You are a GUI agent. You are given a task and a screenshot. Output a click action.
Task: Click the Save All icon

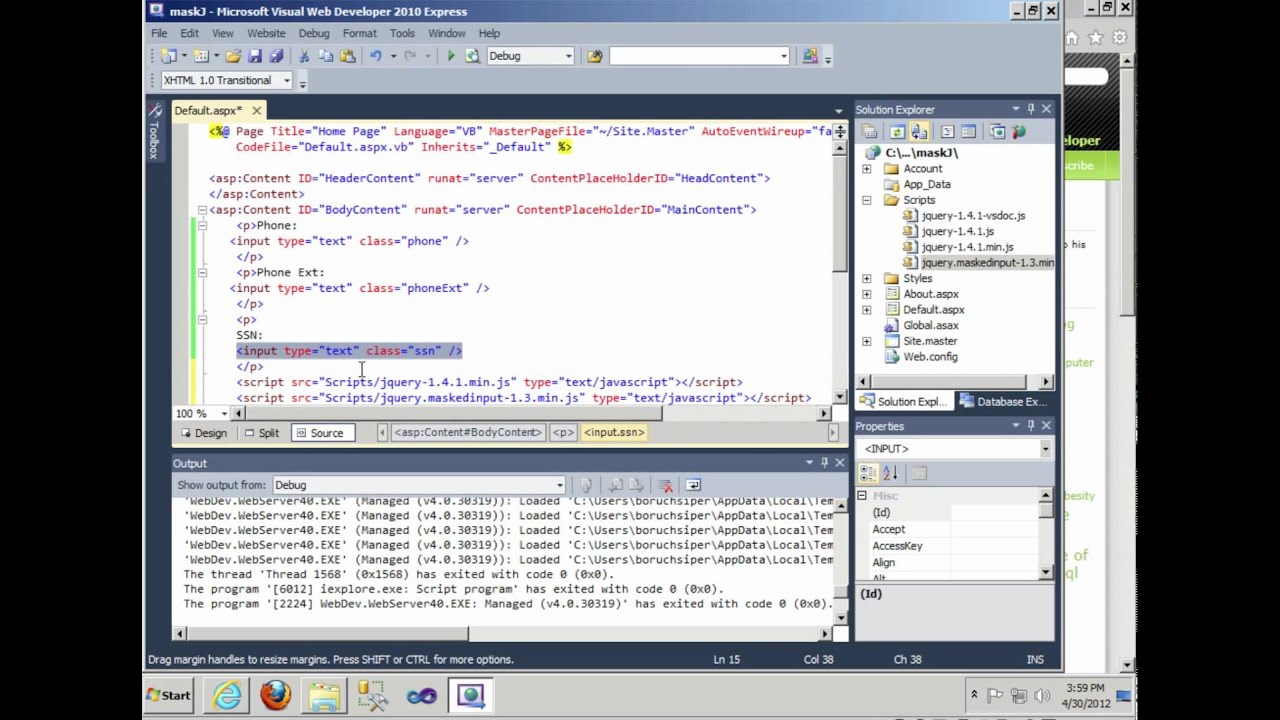(277, 56)
